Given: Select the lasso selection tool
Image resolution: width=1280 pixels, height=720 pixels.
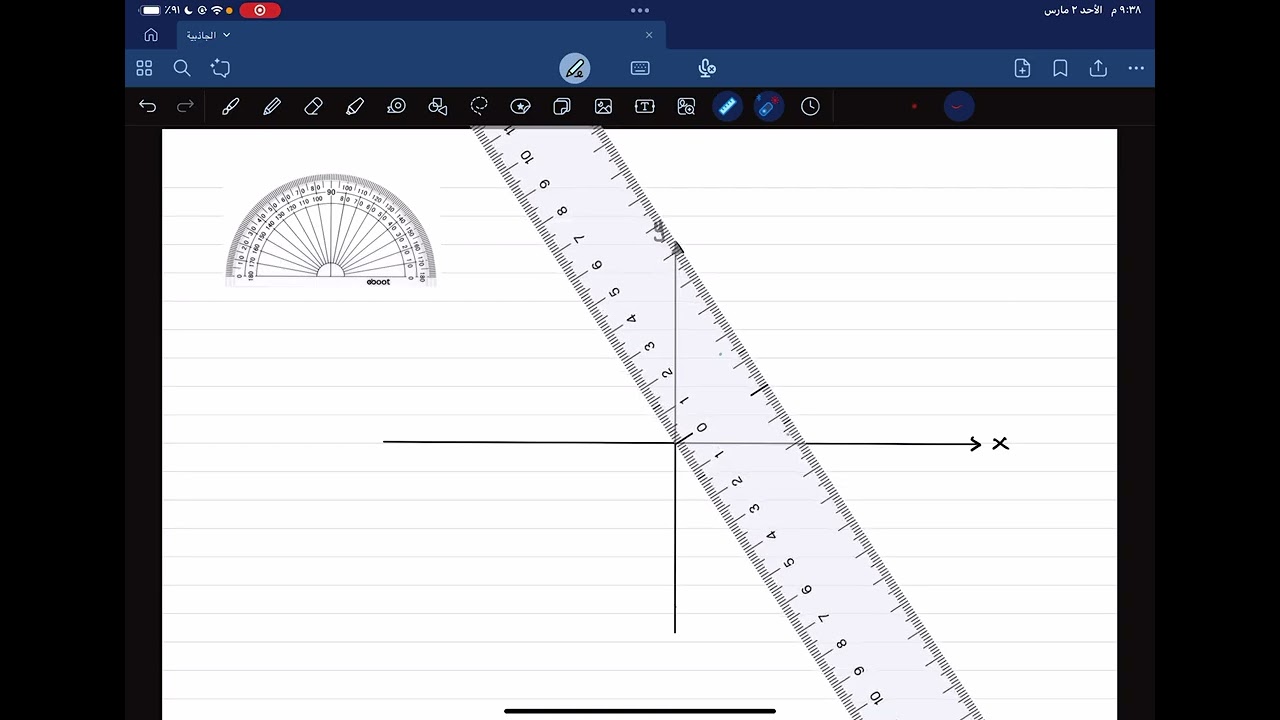Looking at the screenshot, I should (x=479, y=106).
